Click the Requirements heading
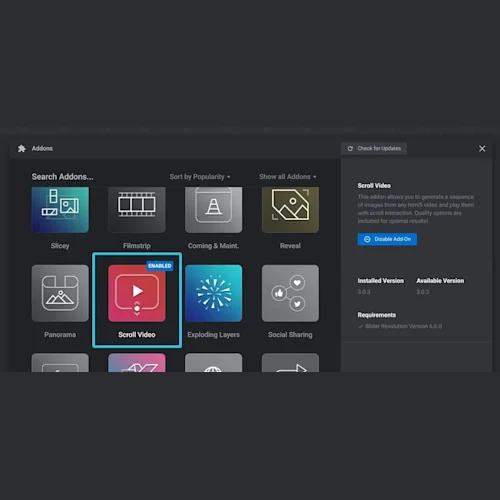Screen dimensions: 500x500 coord(377,315)
